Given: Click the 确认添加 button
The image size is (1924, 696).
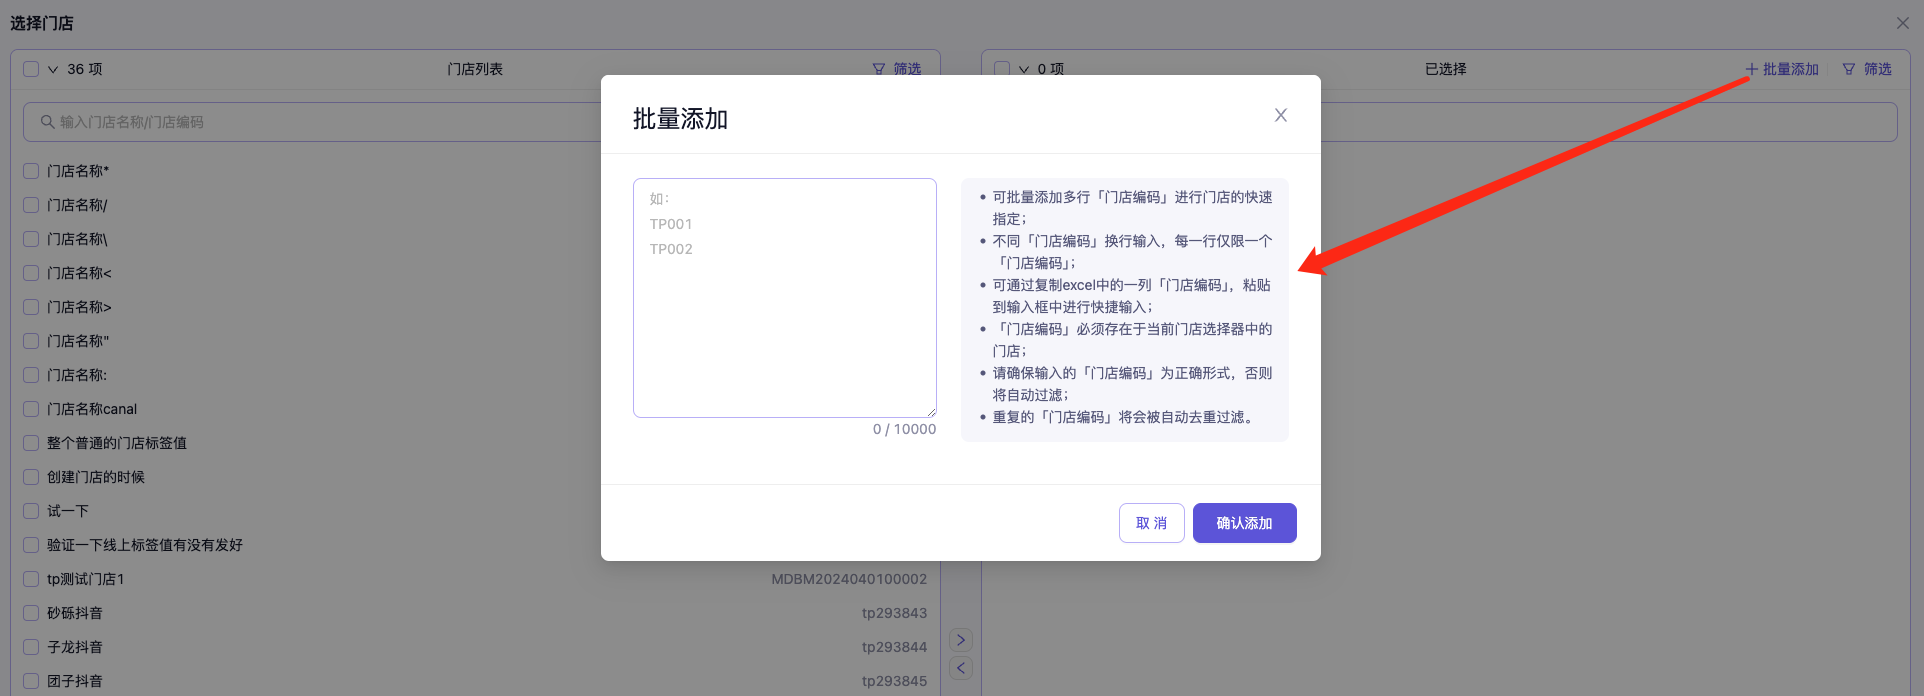Looking at the screenshot, I should 1244,523.
